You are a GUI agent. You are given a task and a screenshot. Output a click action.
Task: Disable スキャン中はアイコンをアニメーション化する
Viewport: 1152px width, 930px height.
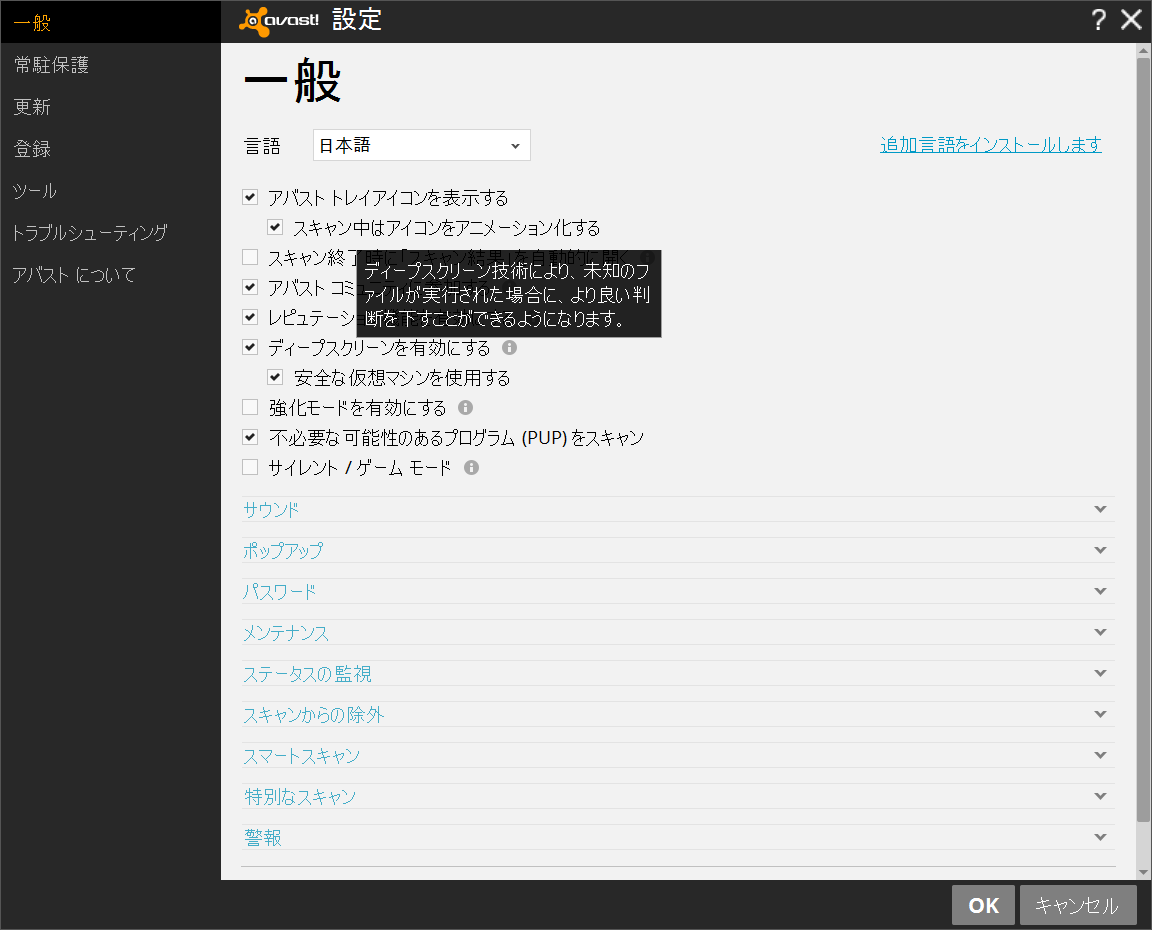[x=275, y=227]
